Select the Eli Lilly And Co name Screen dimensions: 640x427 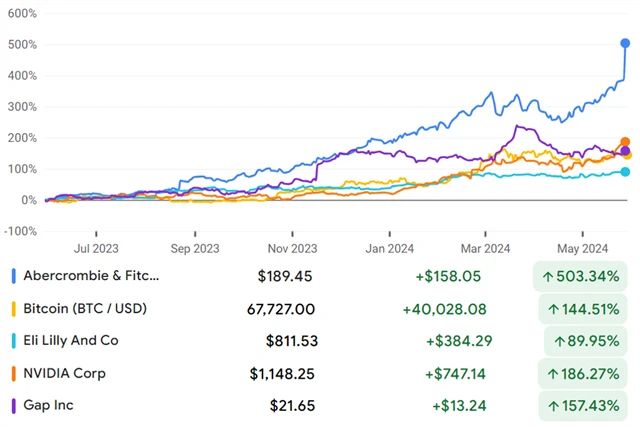74,341
